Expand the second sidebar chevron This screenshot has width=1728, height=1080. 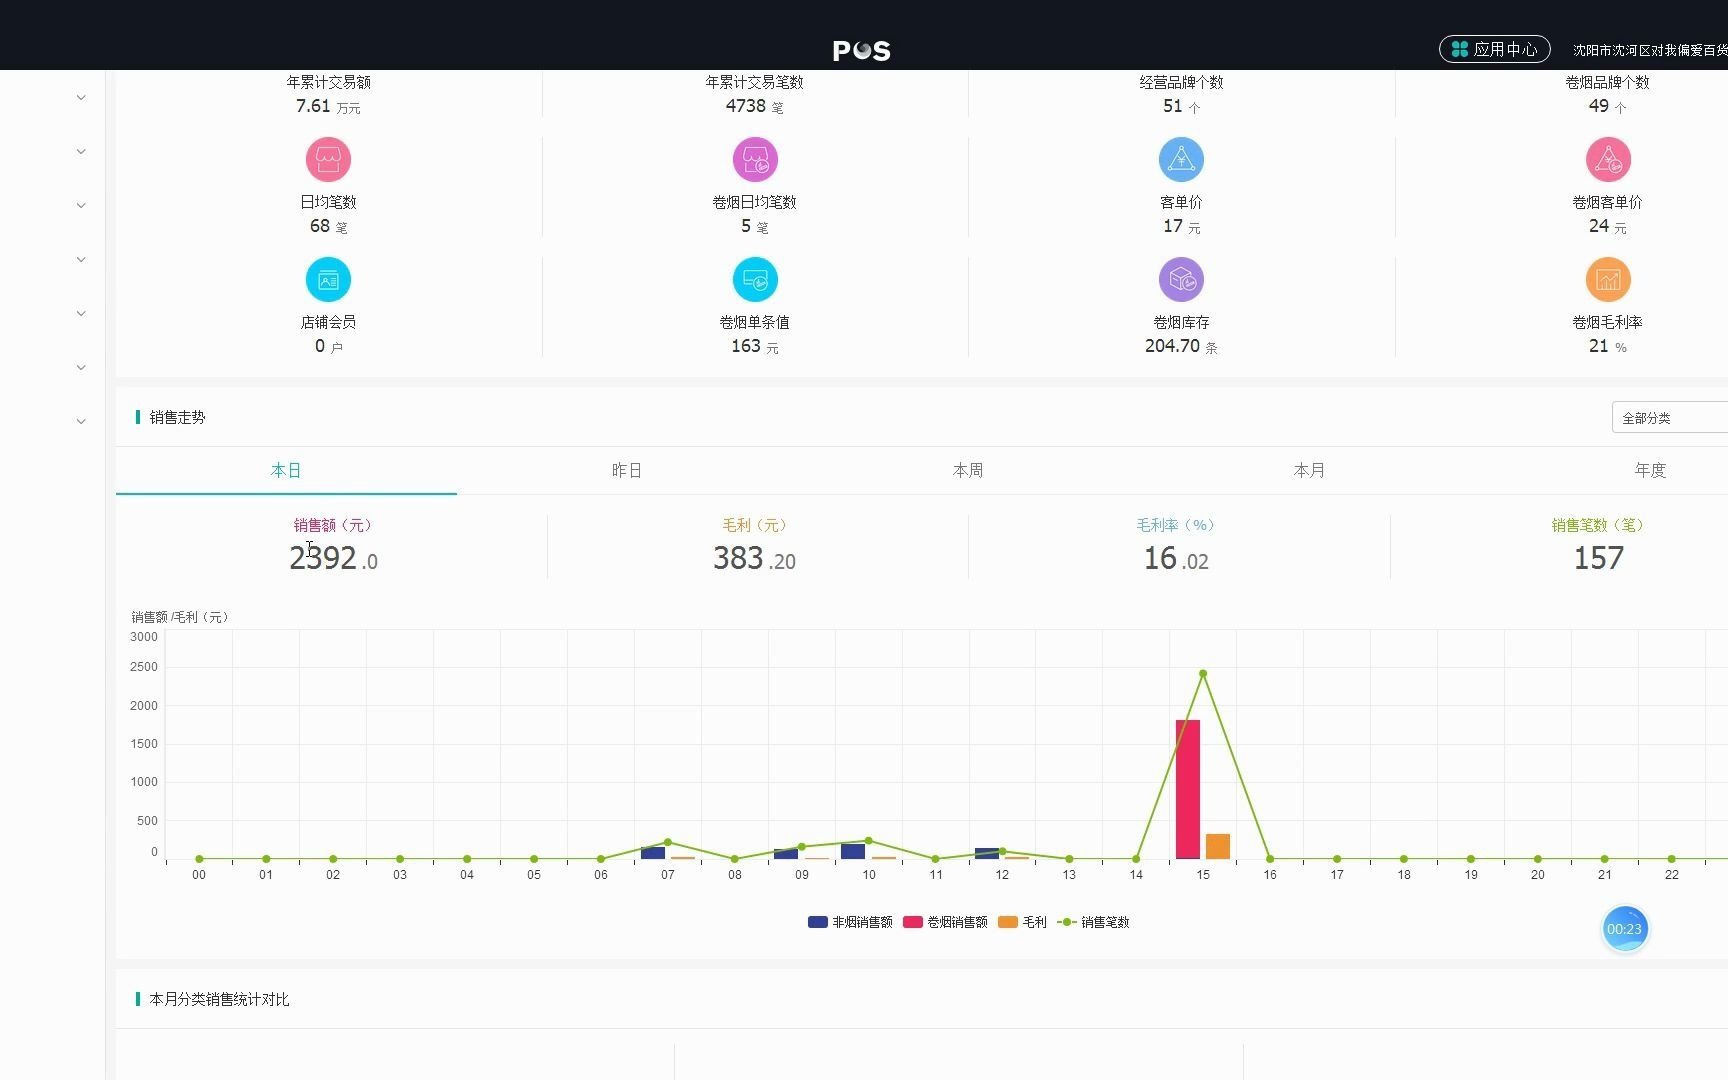tap(81, 152)
